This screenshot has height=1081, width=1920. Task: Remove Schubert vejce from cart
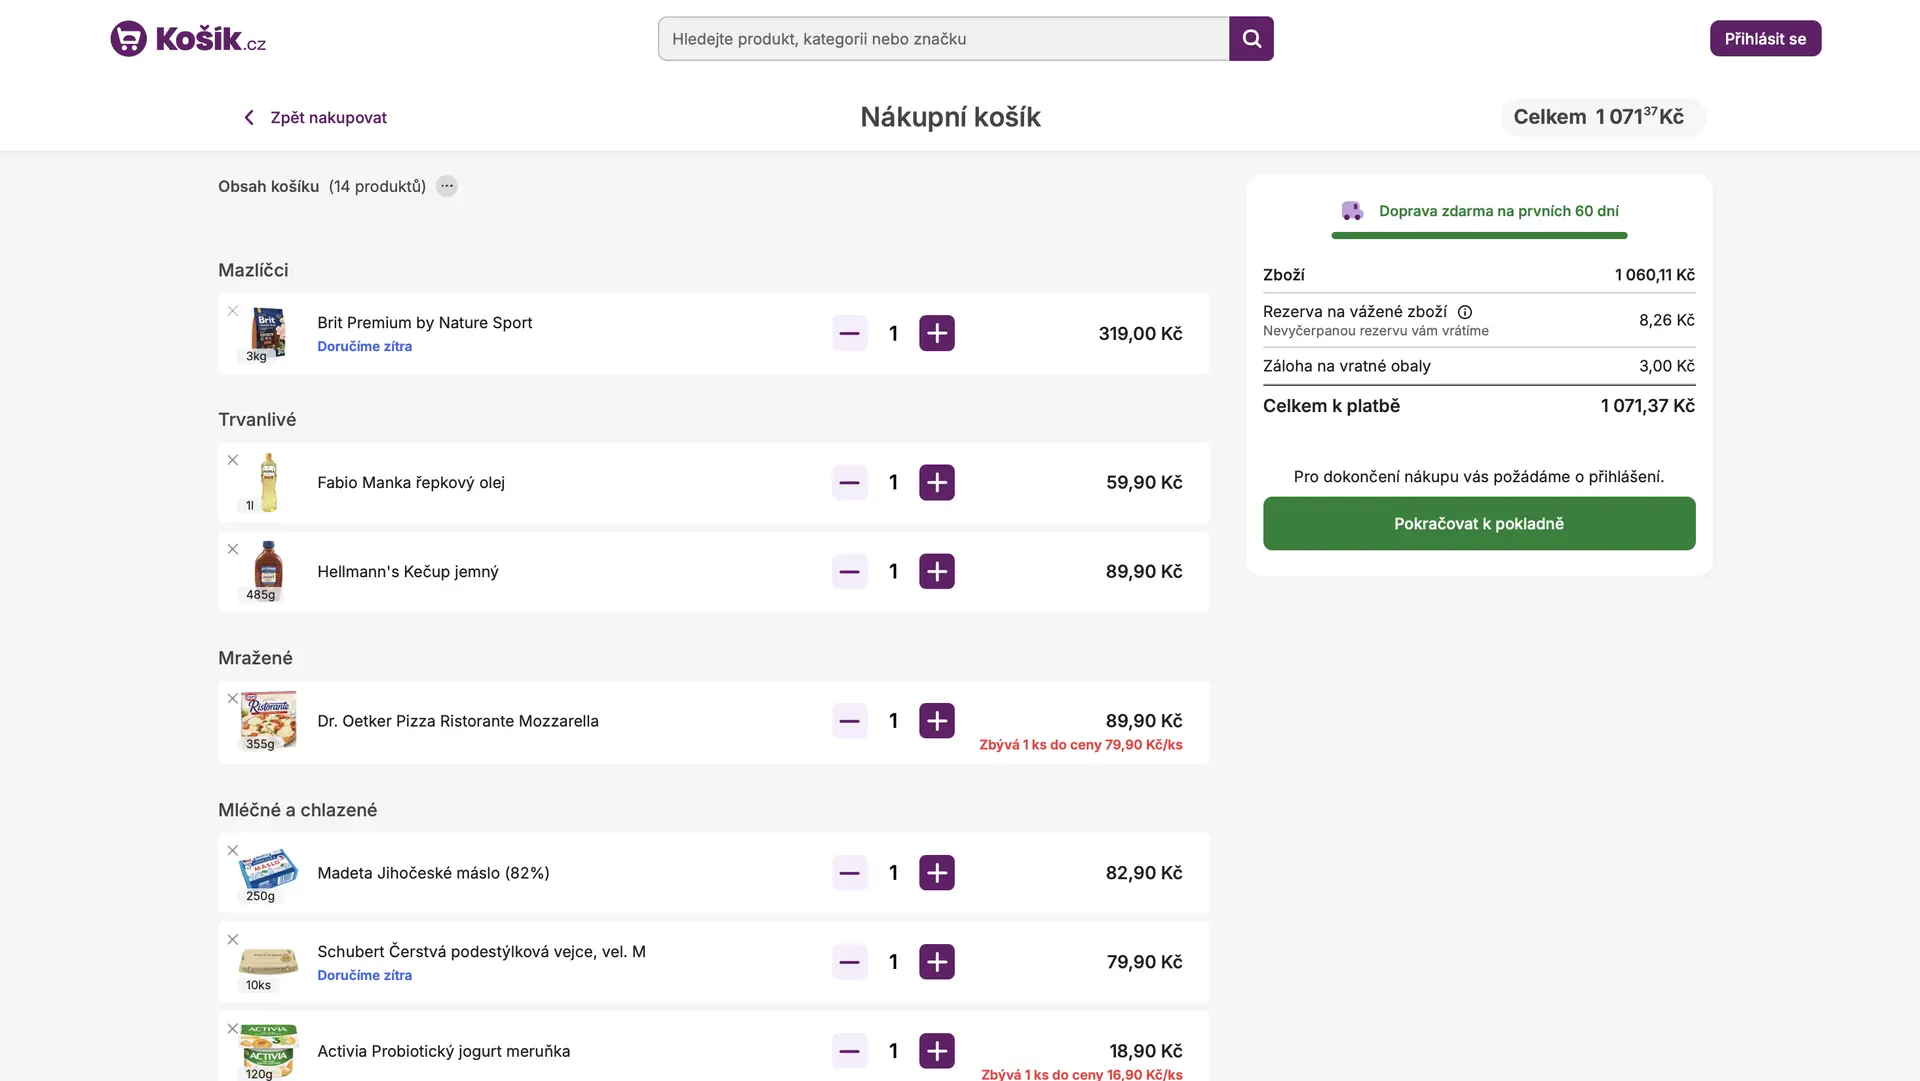coord(233,940)
